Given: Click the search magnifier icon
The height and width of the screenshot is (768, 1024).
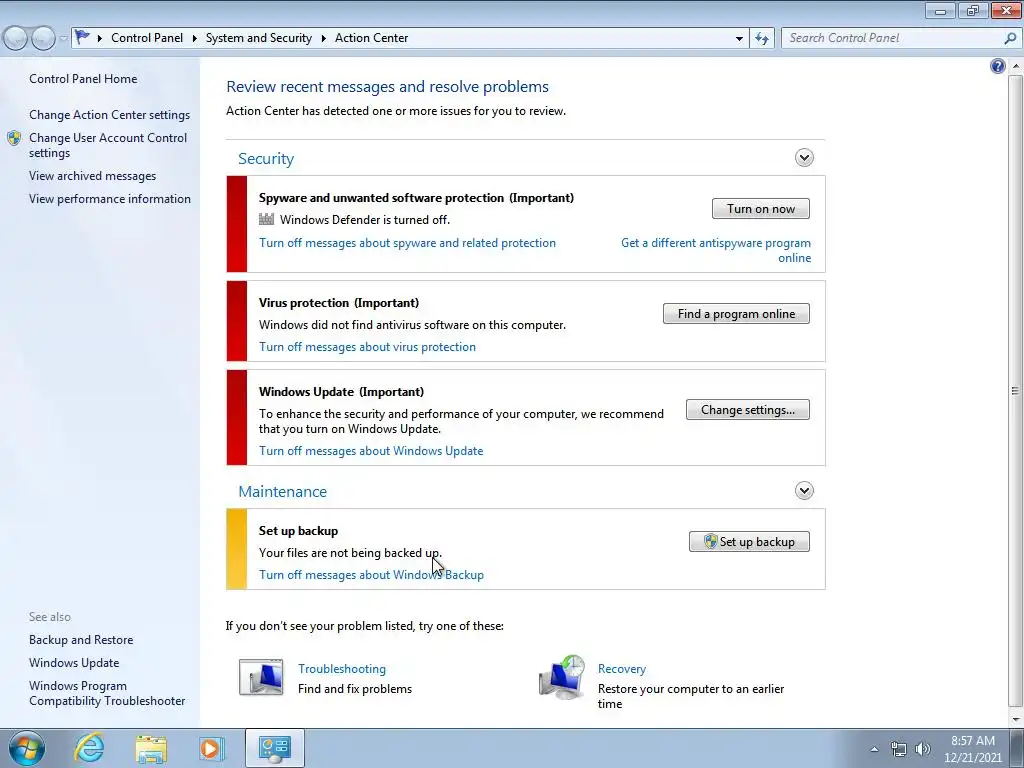Looking at the screenshot, I should coord(1010,38).
